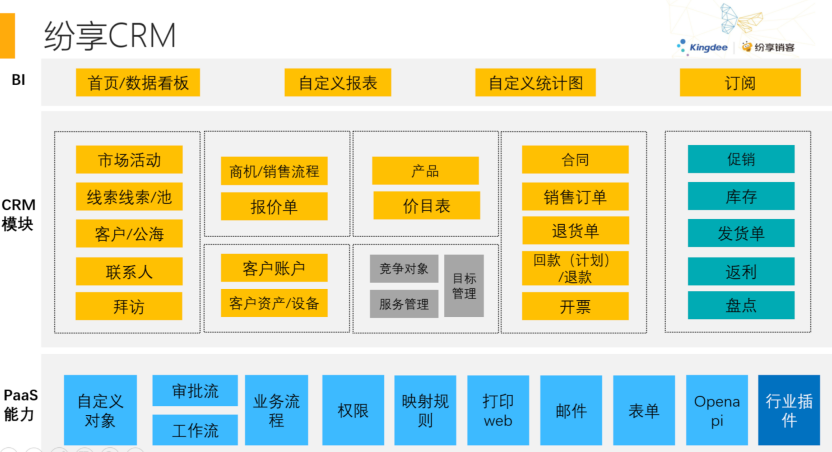Select the 自定义对象 PaaS block

tap(100, 410)
